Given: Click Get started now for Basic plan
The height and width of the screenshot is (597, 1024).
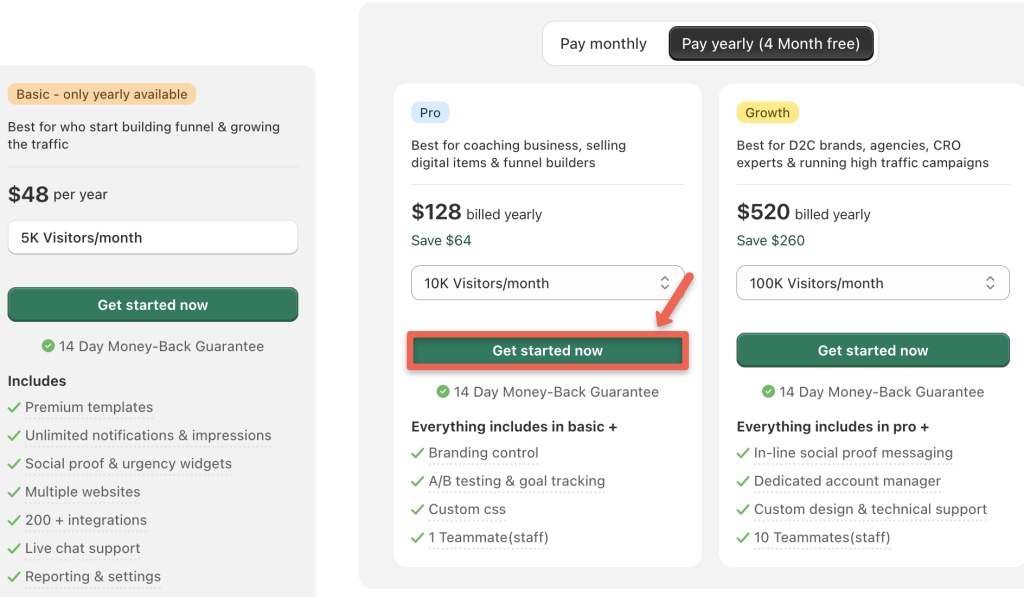Looking at the screenshot, I should tap(152, 305).
